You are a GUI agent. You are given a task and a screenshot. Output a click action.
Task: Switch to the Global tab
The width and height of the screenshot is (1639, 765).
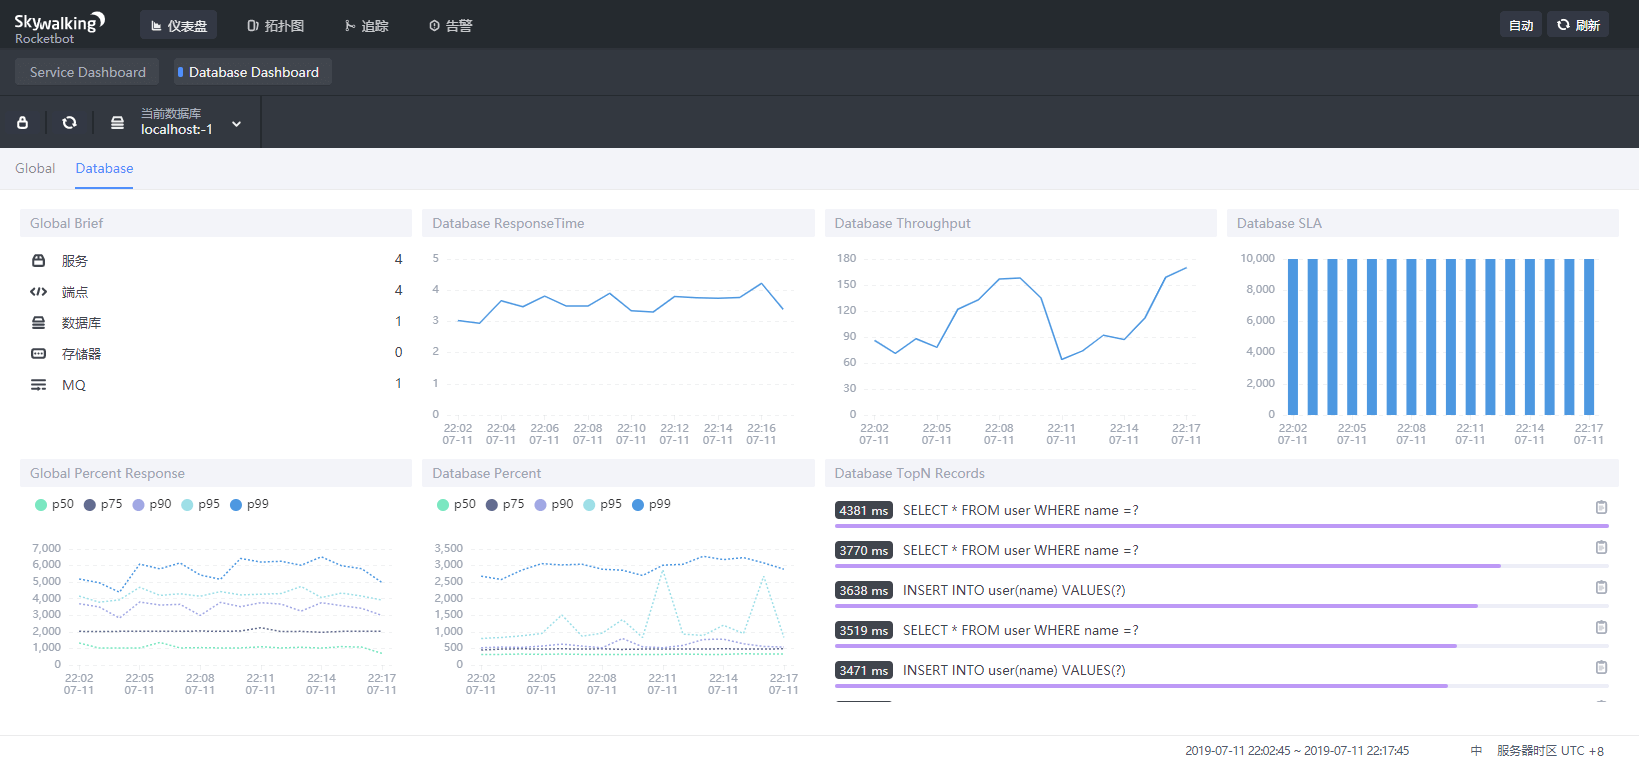35,169
